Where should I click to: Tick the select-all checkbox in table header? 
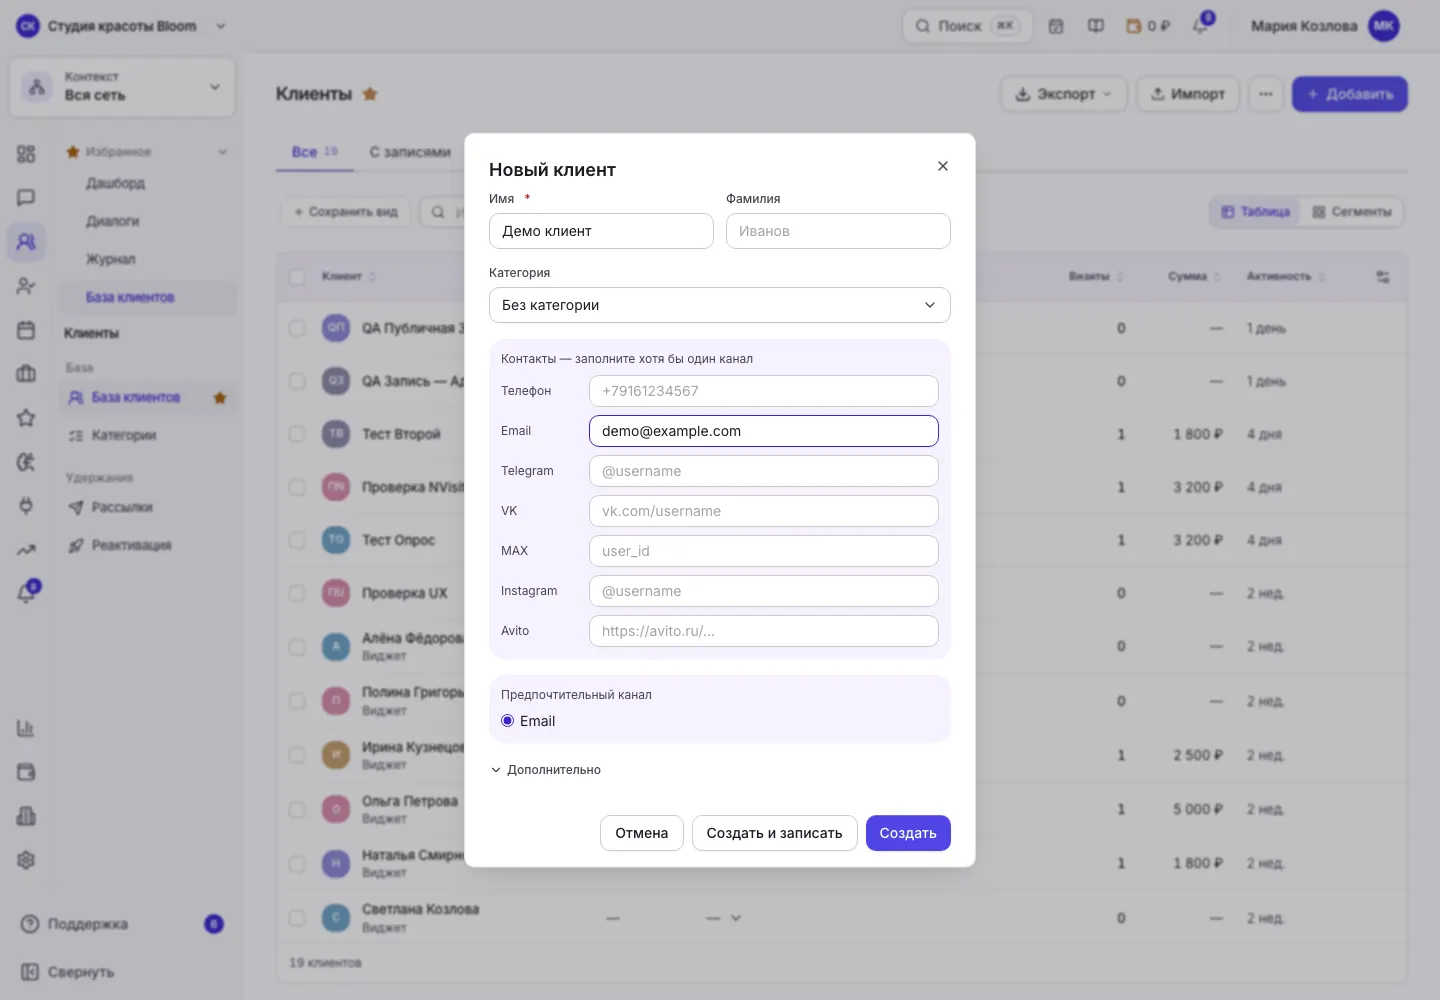[x=297, y=276]
